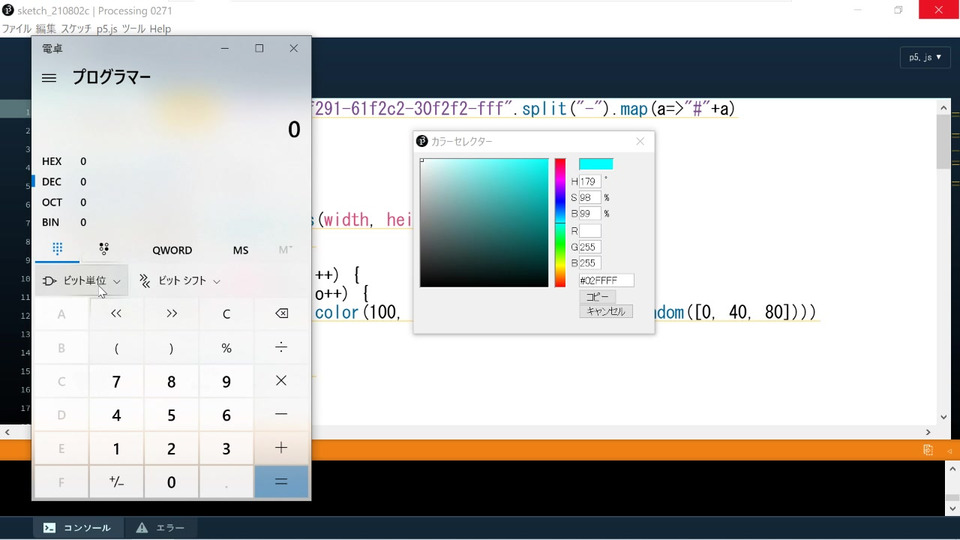Click digit 5 on calculator keypad

click(x=171, y=414)
